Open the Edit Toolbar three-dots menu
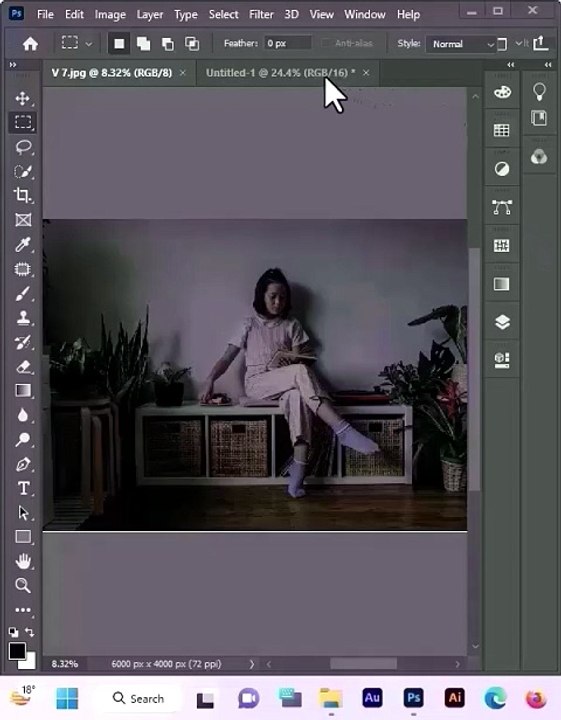The width and height of the screenshot is (561, 720). (x=23, y=610)
